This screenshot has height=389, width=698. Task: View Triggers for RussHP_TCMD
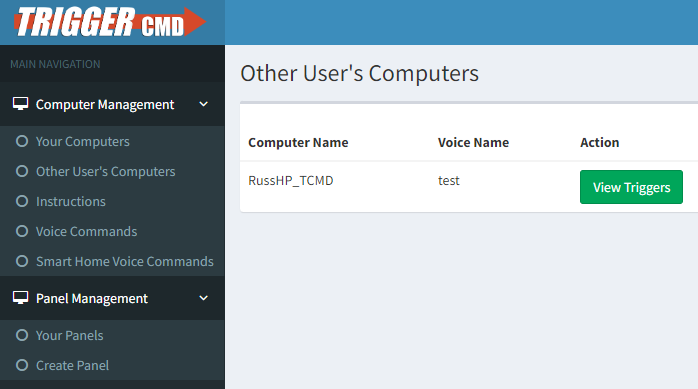pyautogui.click(x=631, y=187)
